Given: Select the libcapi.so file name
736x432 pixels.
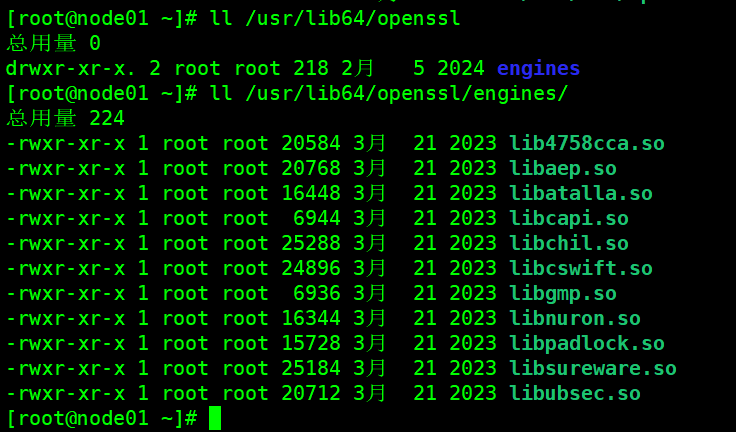Looking at the screenshot, I should pyautogui.click(x=569, y=218).
